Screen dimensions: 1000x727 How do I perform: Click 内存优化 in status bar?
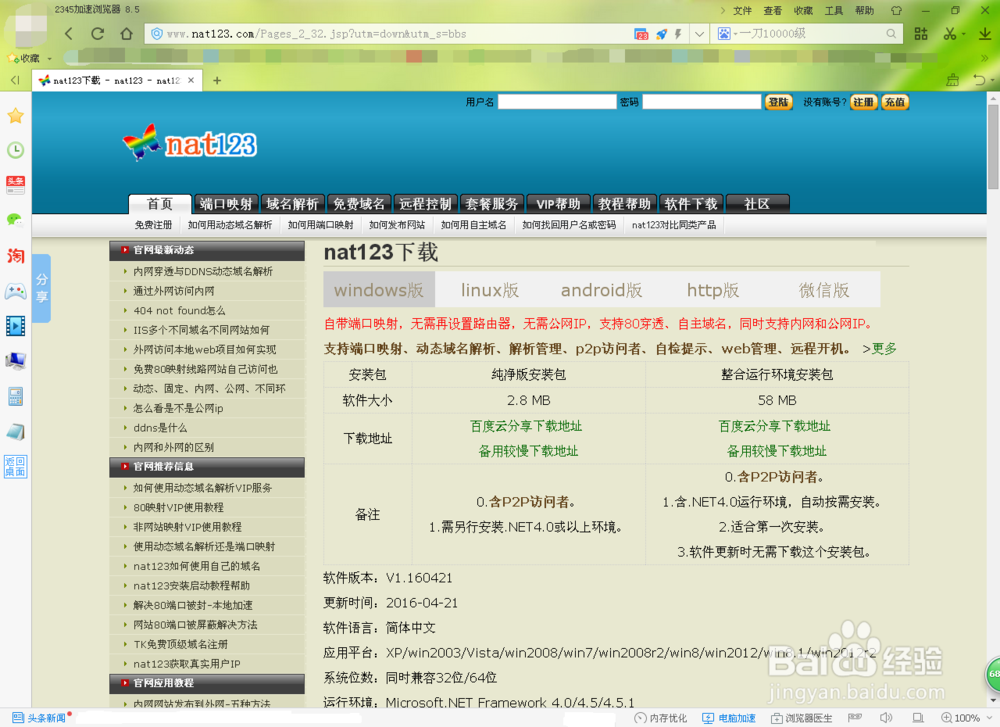661,718
